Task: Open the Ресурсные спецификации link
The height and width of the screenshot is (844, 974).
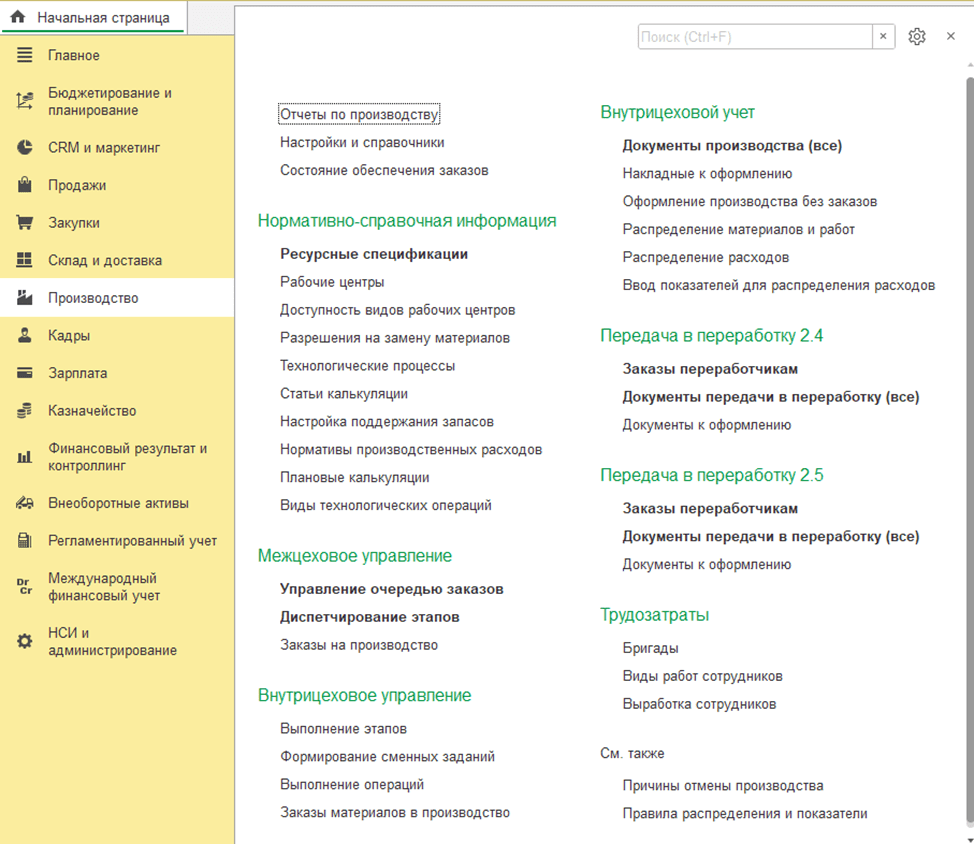Action: (374, 254)
